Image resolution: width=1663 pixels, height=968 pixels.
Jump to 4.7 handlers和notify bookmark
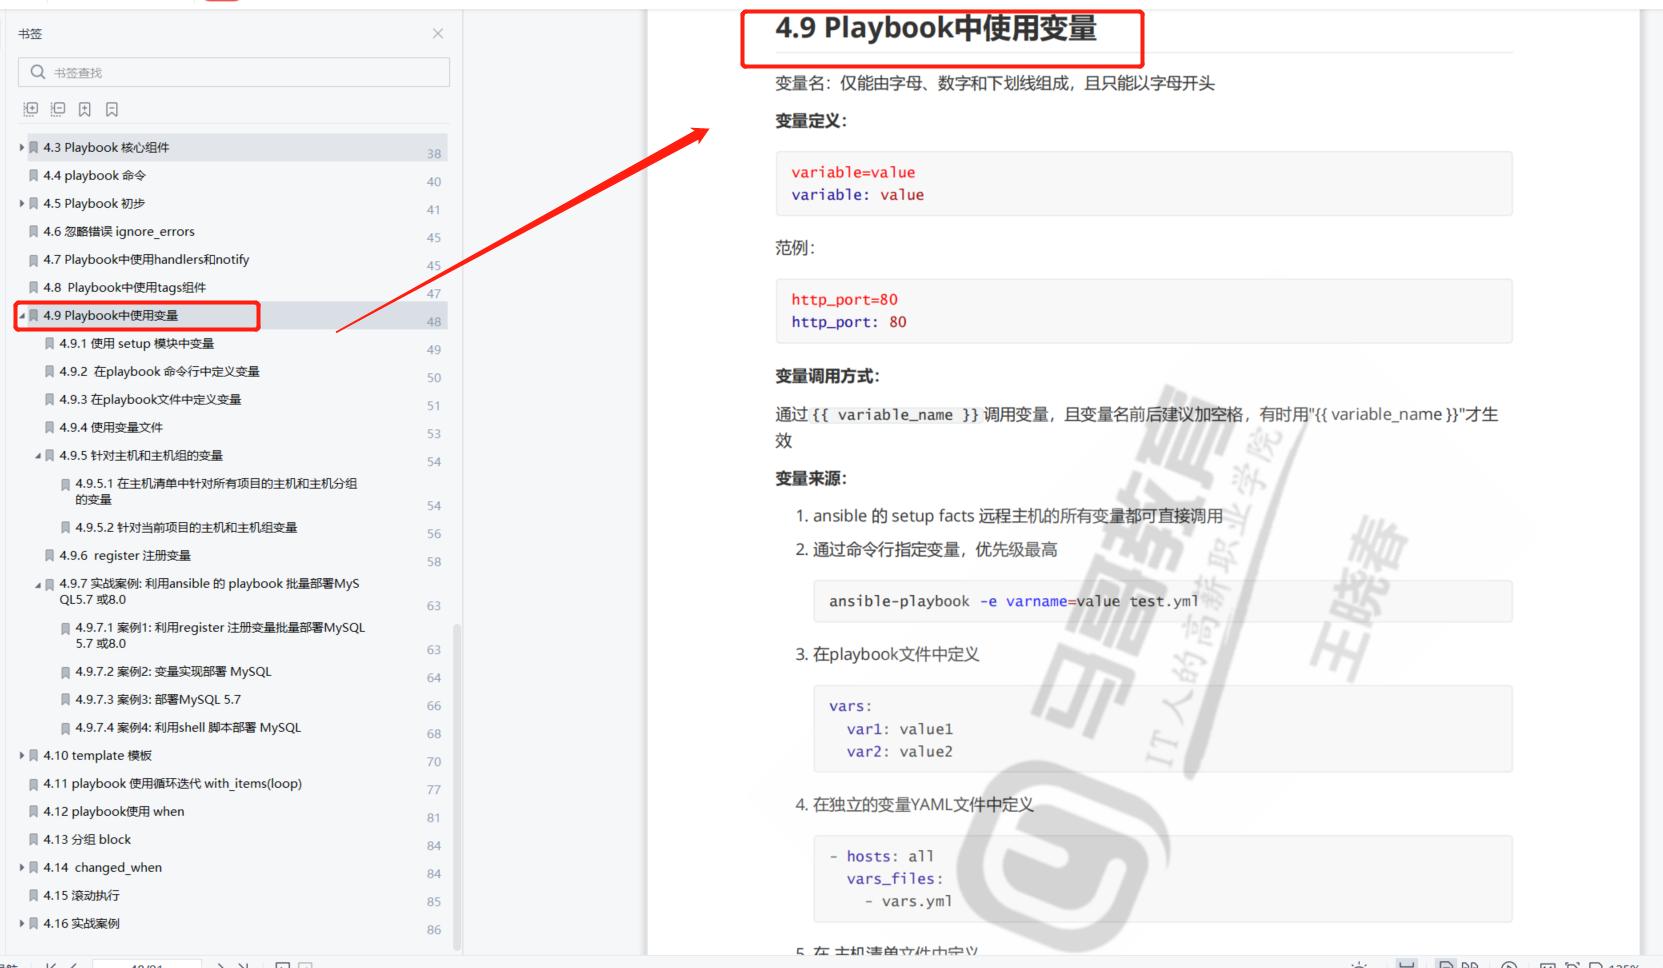click(x=146, y=260)
